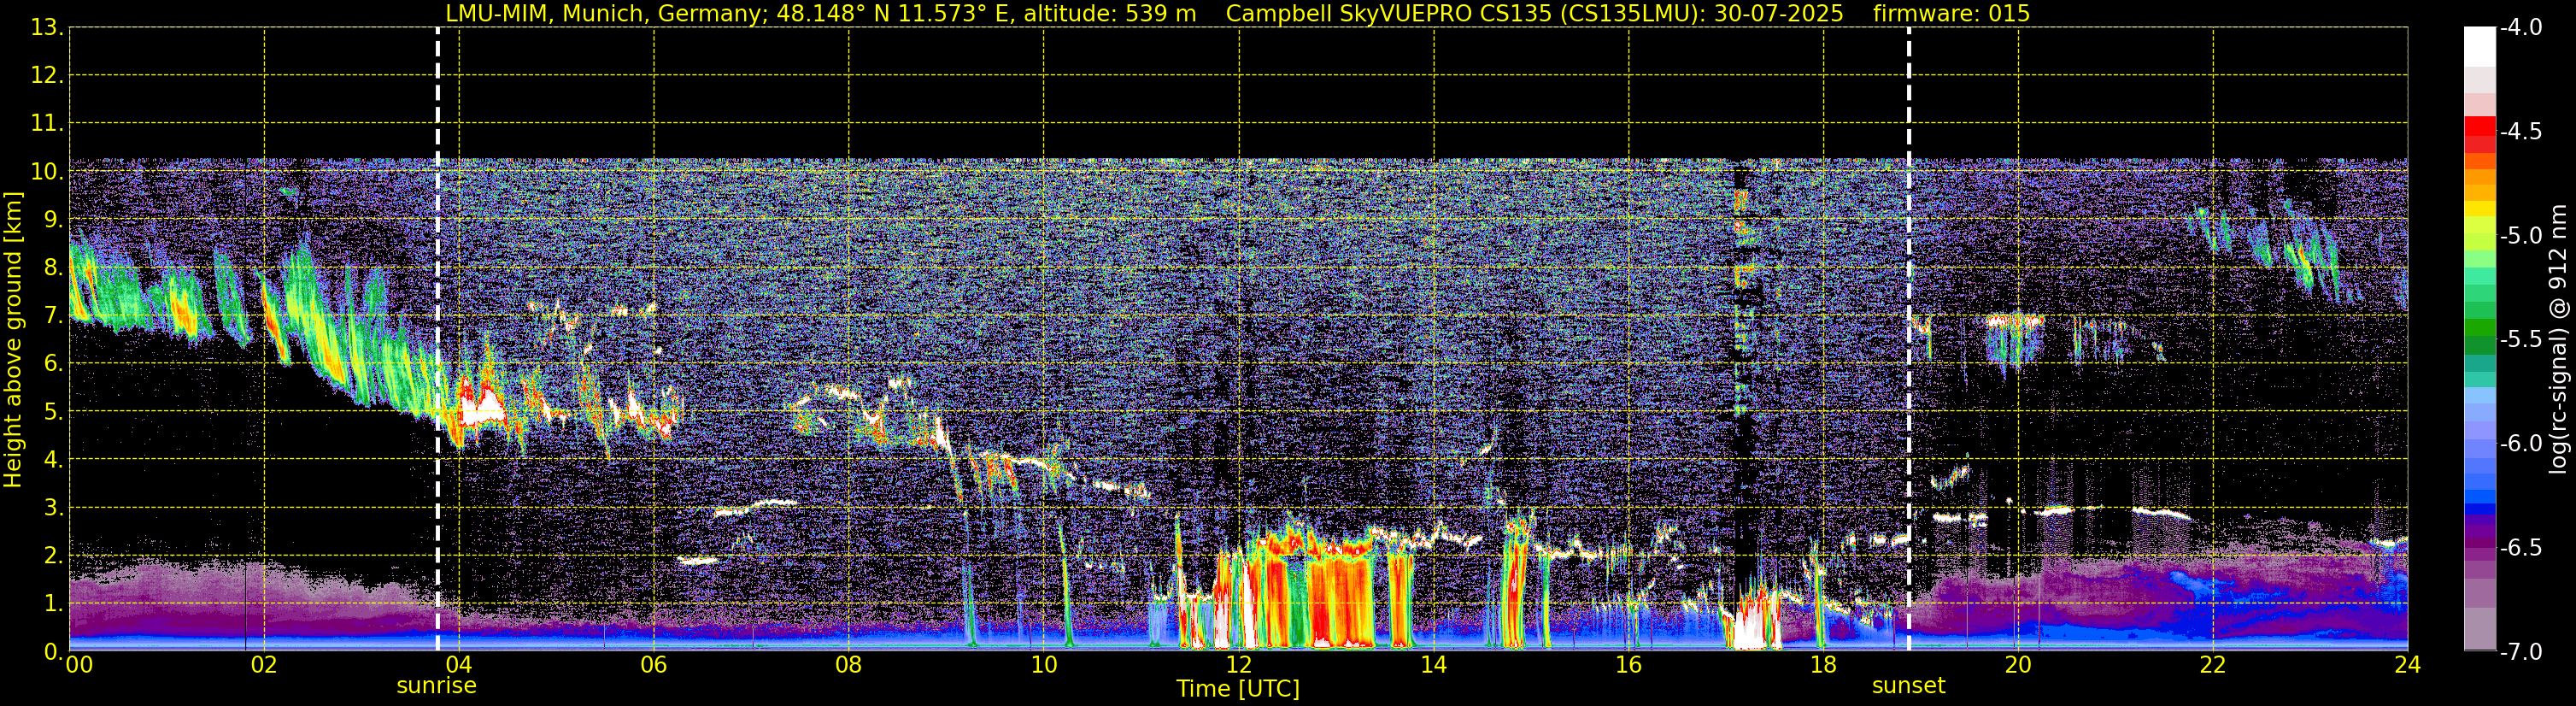Click the white dashed sunset marker line
The height and width of the screenshot is (706, 2576).
(x=1909, y=339)
